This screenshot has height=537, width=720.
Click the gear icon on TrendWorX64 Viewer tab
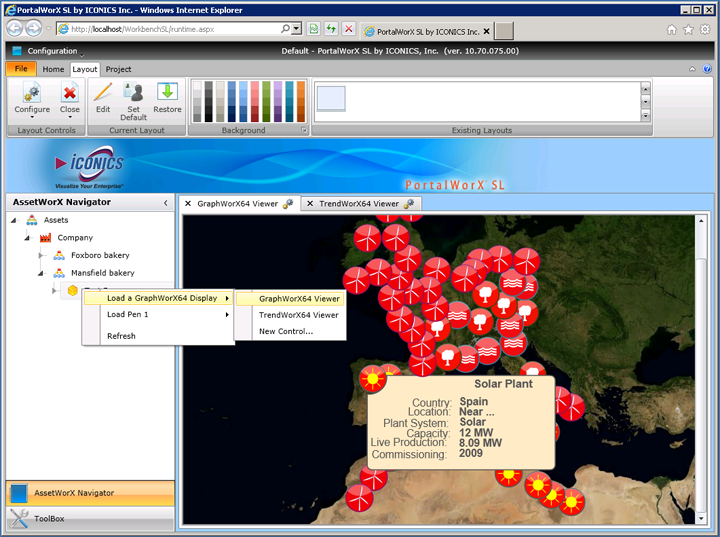tap(409, 203)
